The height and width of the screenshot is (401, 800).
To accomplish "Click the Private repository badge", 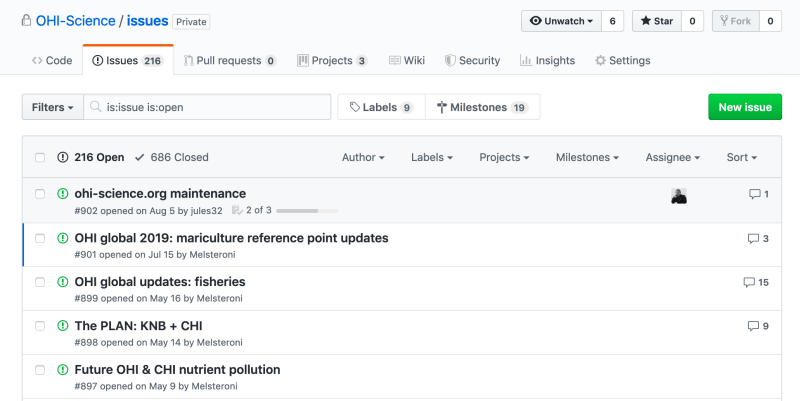I will (x=191, y=22).
